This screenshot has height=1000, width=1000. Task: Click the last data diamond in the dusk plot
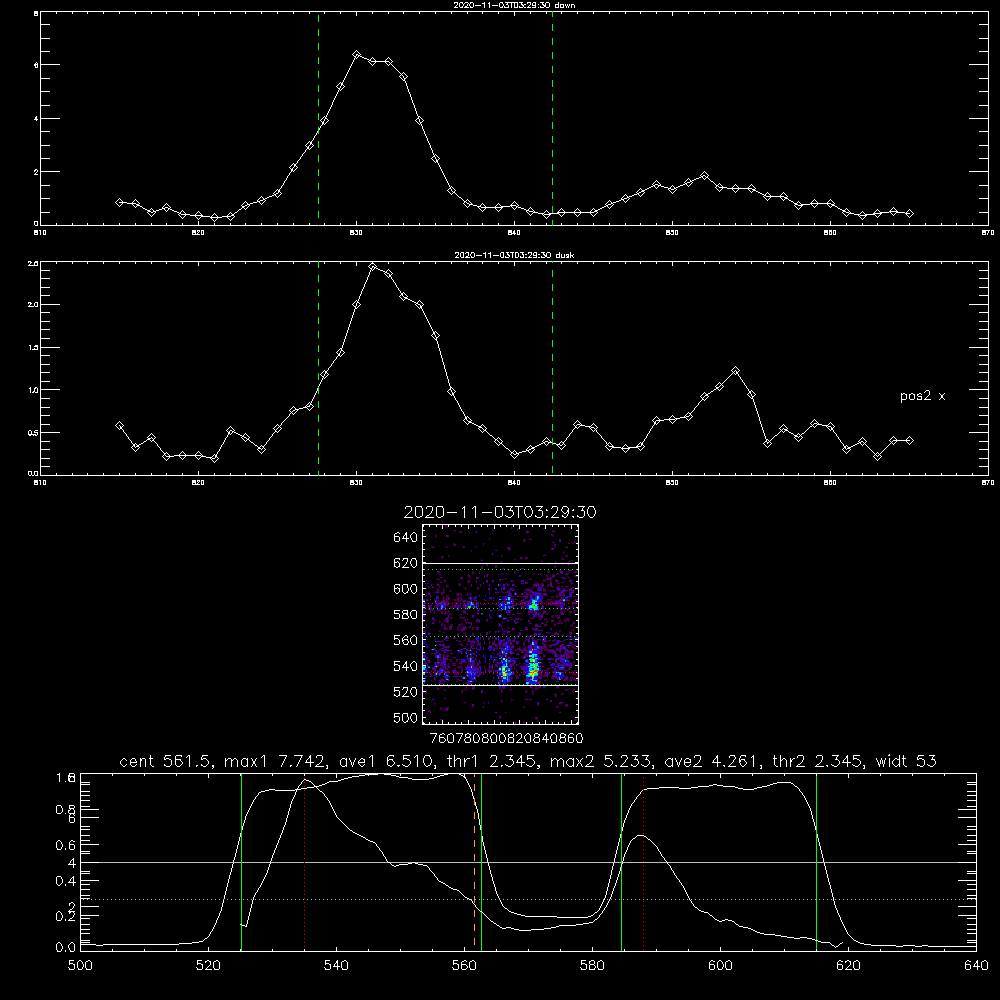(909, 441)
